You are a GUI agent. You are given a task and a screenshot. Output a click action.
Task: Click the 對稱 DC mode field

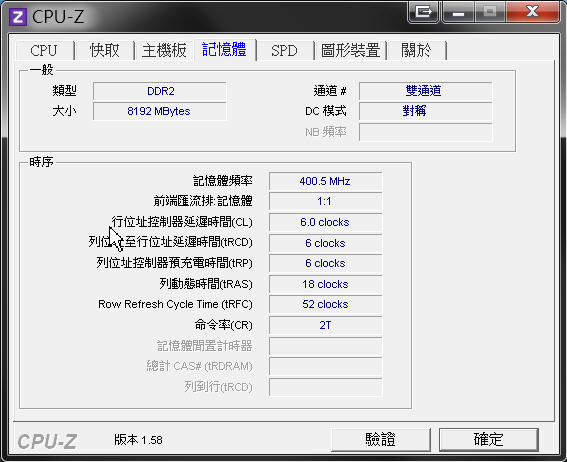425,111
